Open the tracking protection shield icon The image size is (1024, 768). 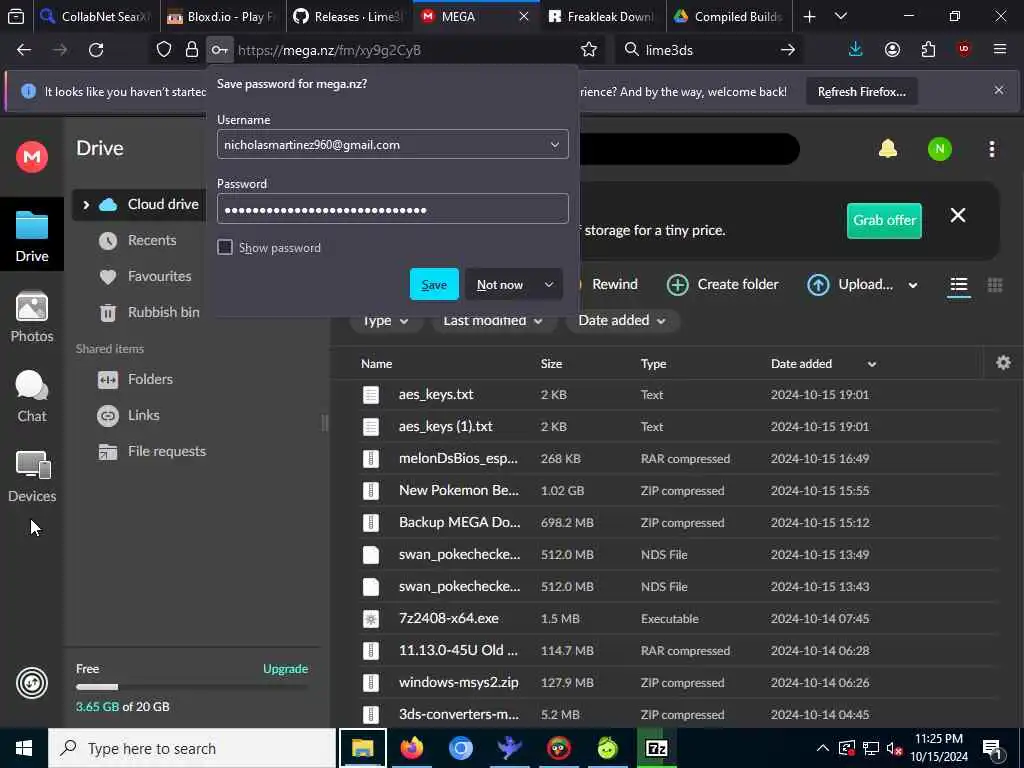tap(164, 50)
